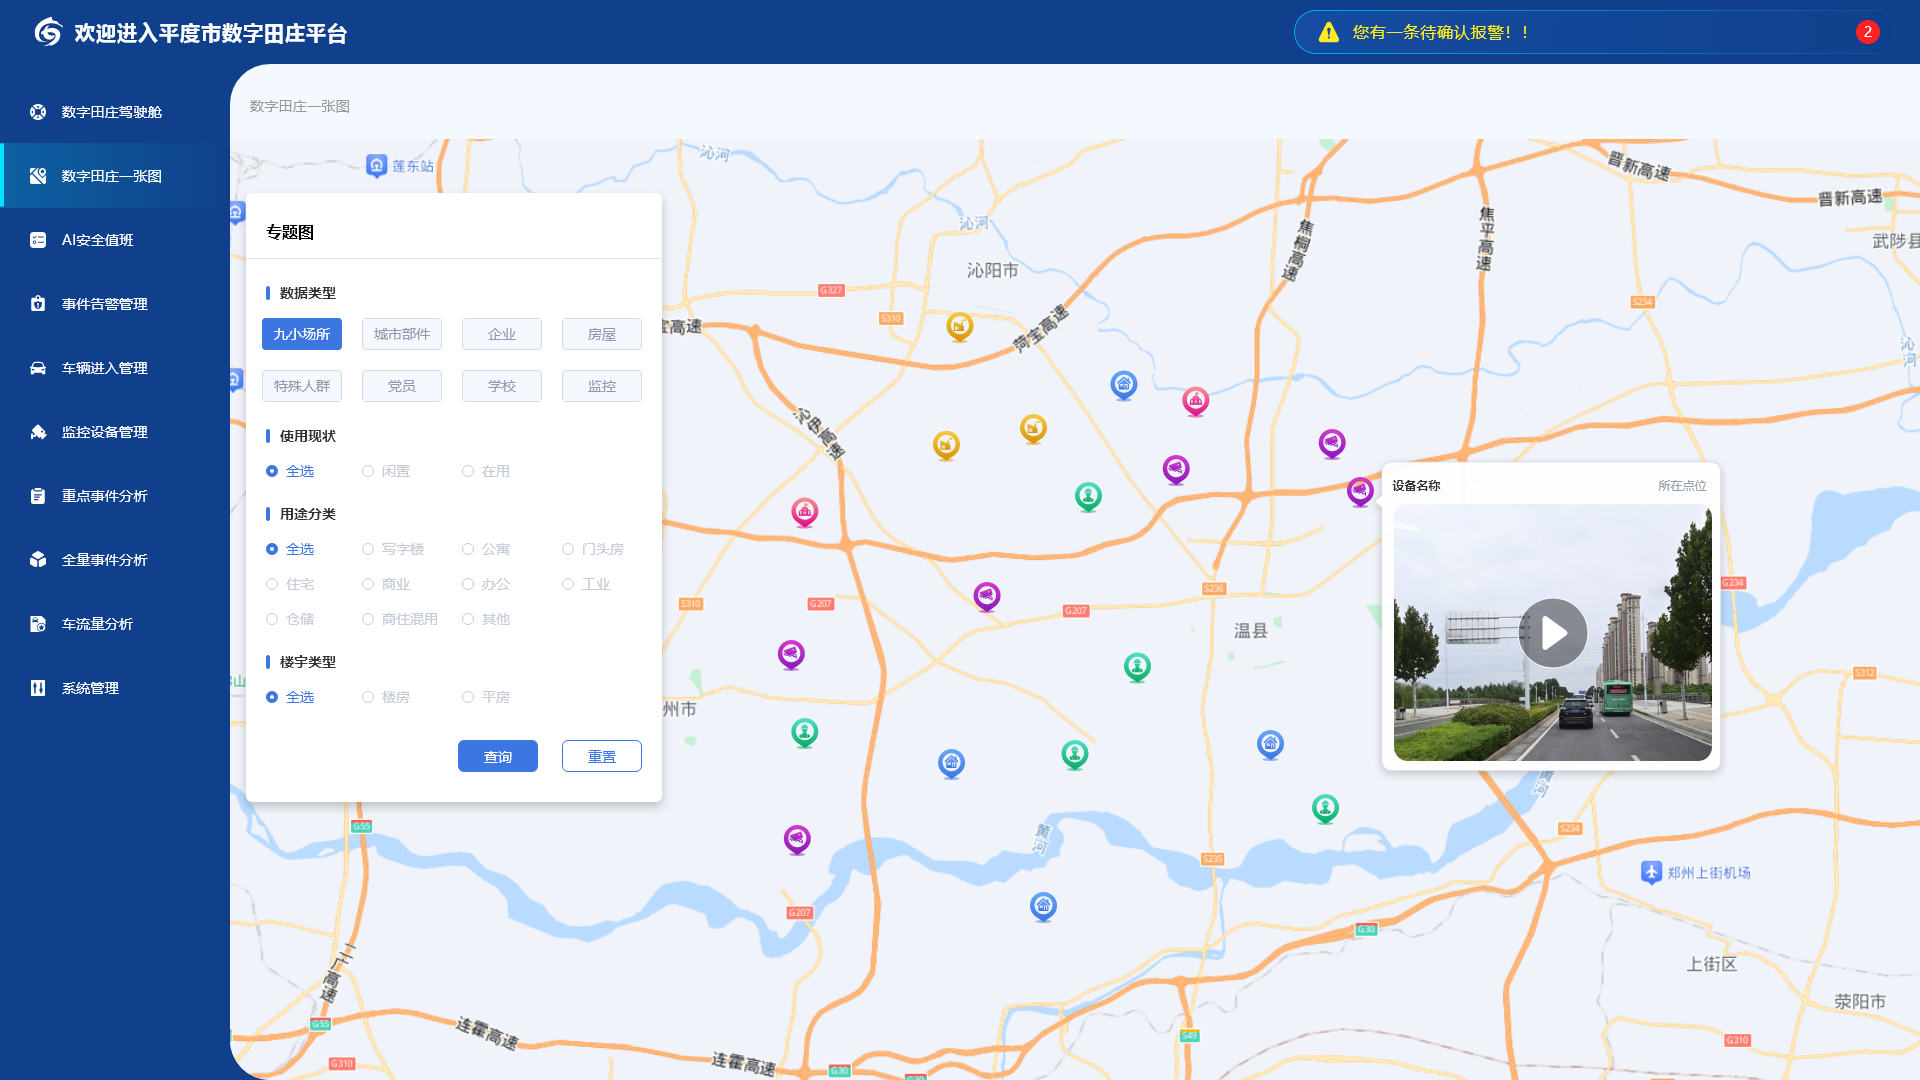
Task: Open the red notification badge showing 2
Action: 1867,32
